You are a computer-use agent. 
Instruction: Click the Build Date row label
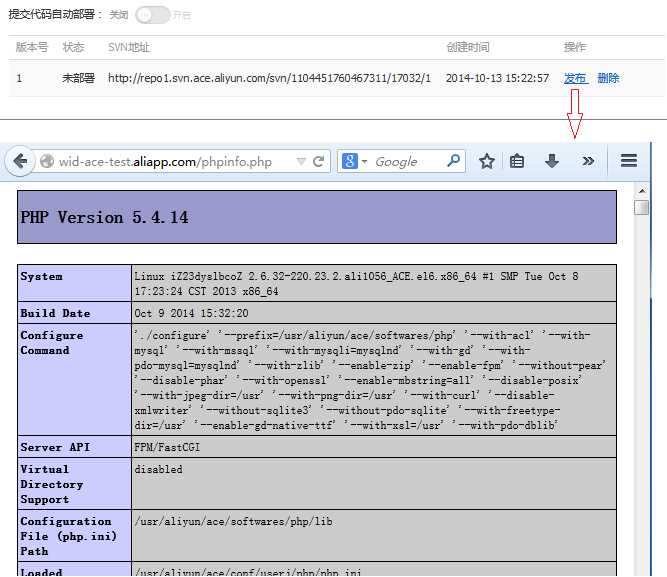[55, 313]
